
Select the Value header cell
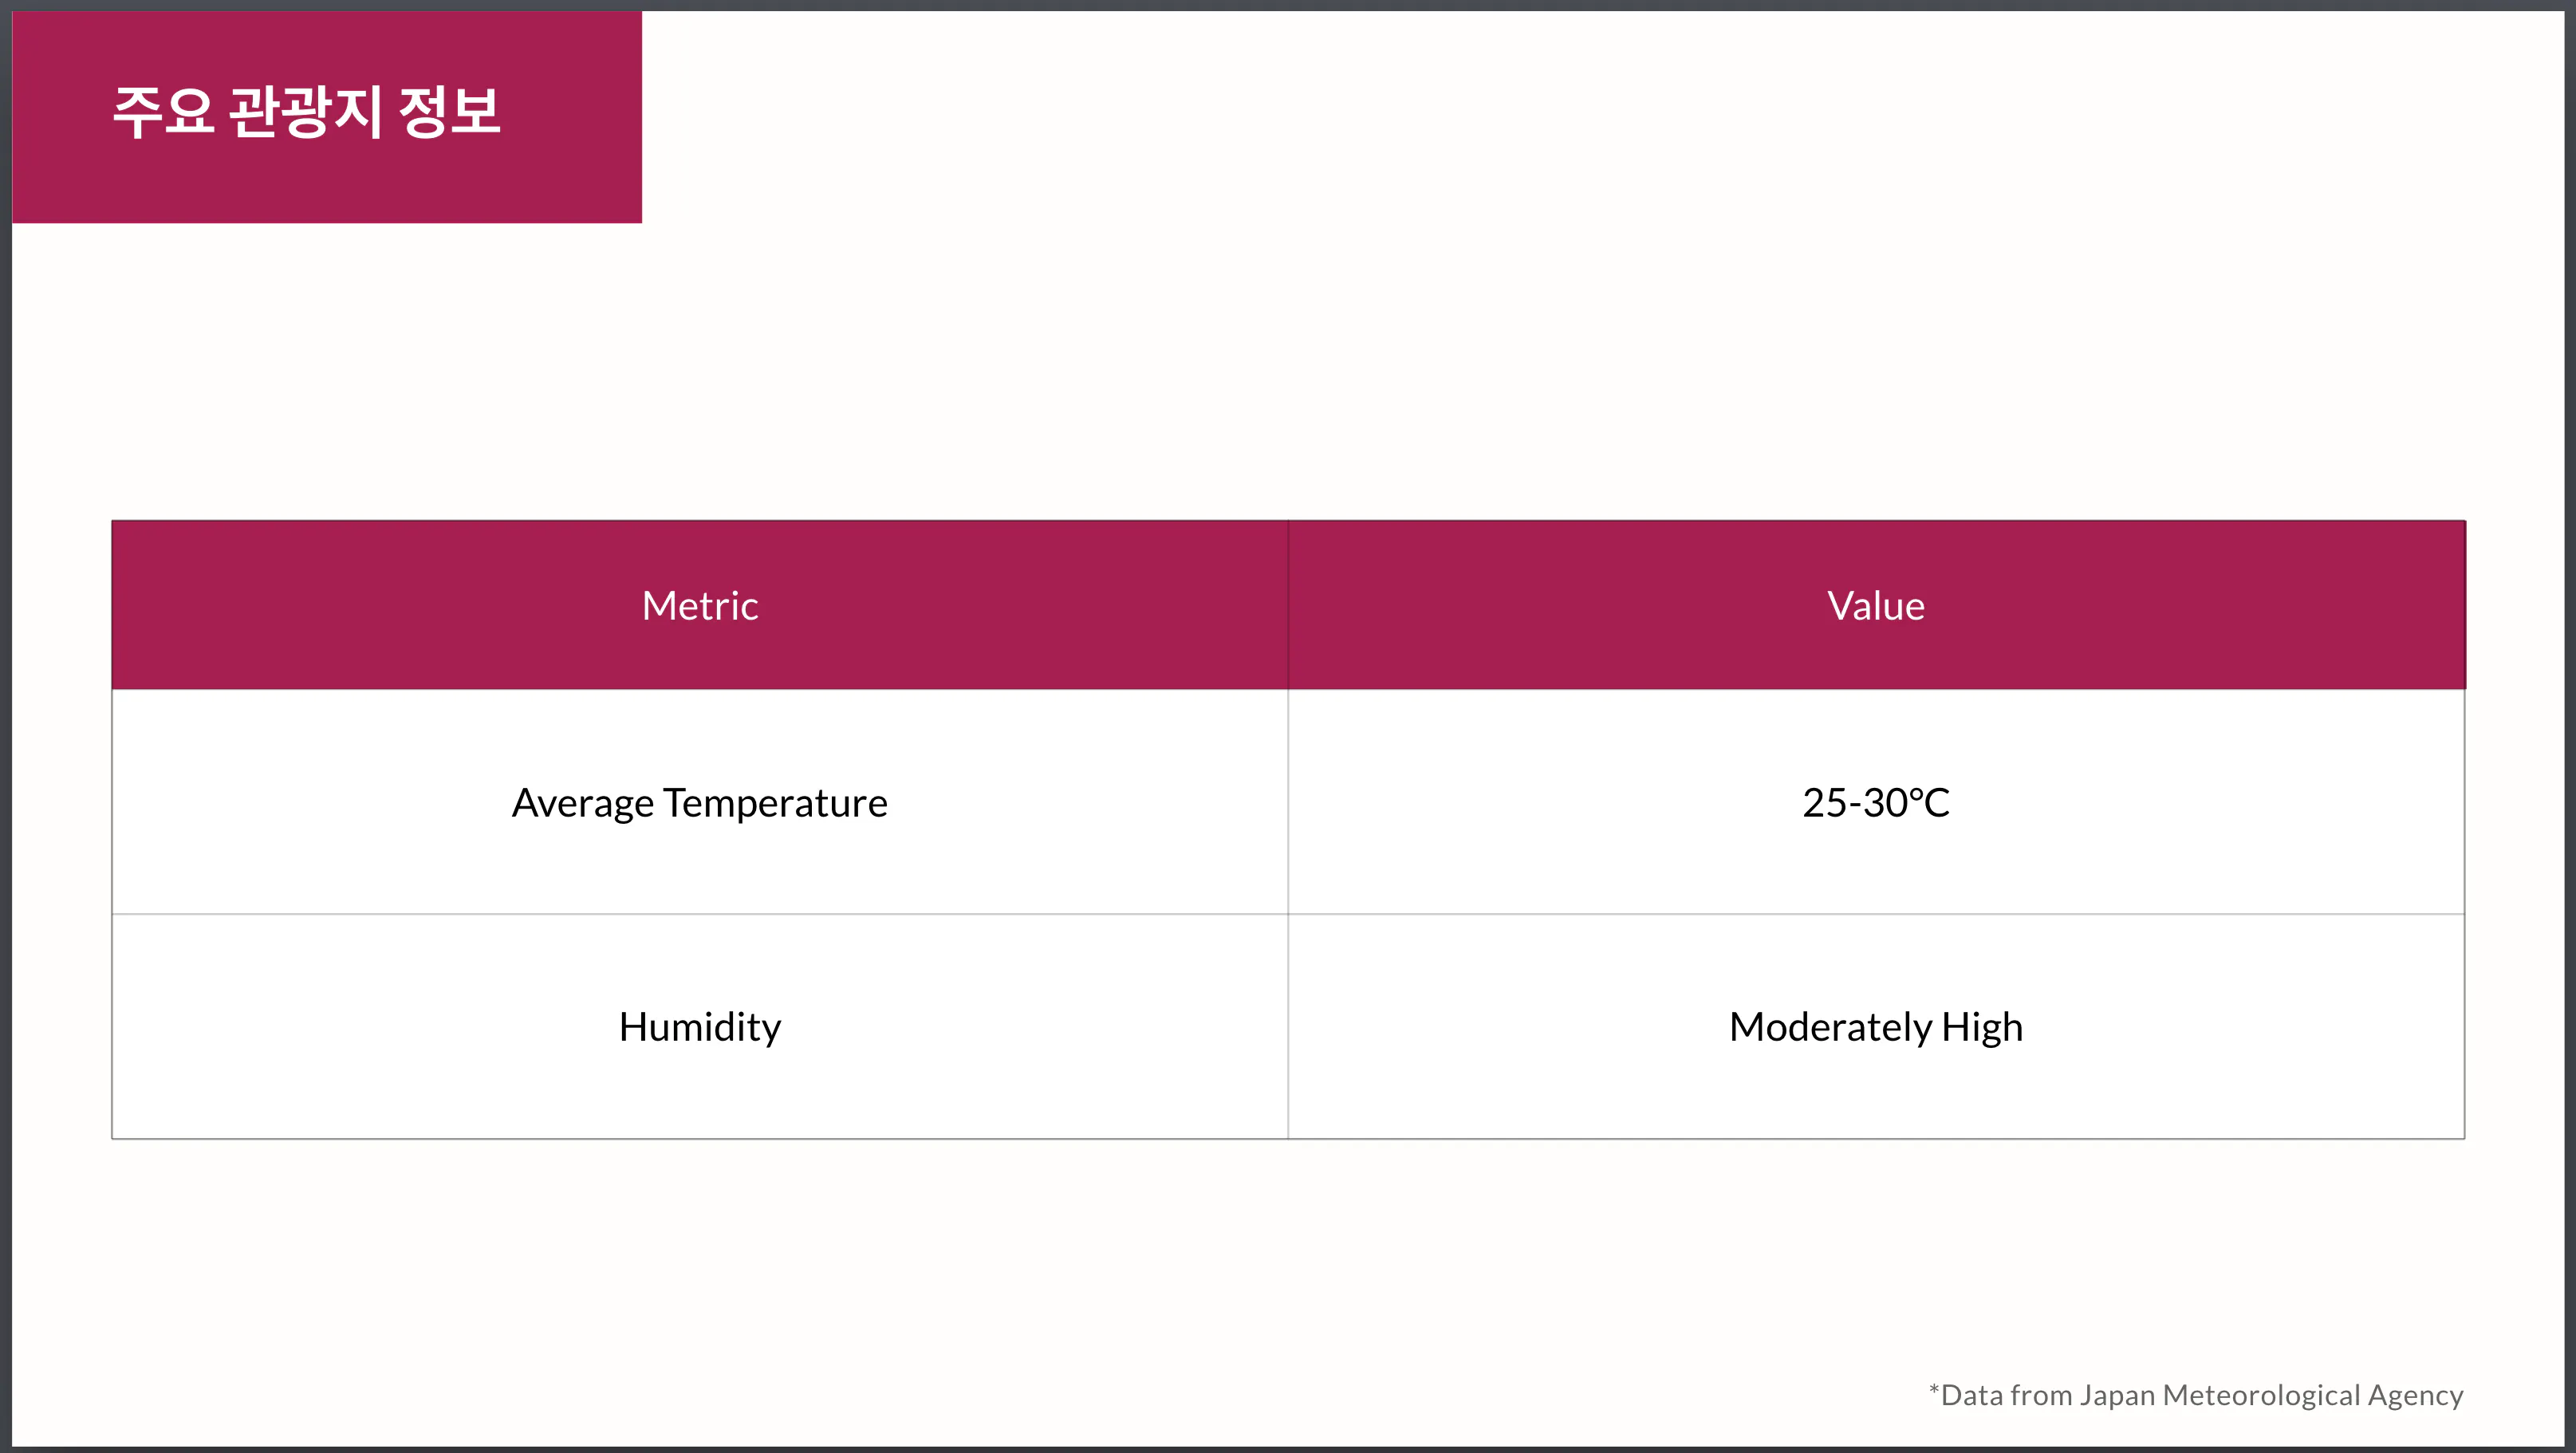point(1875,606)
